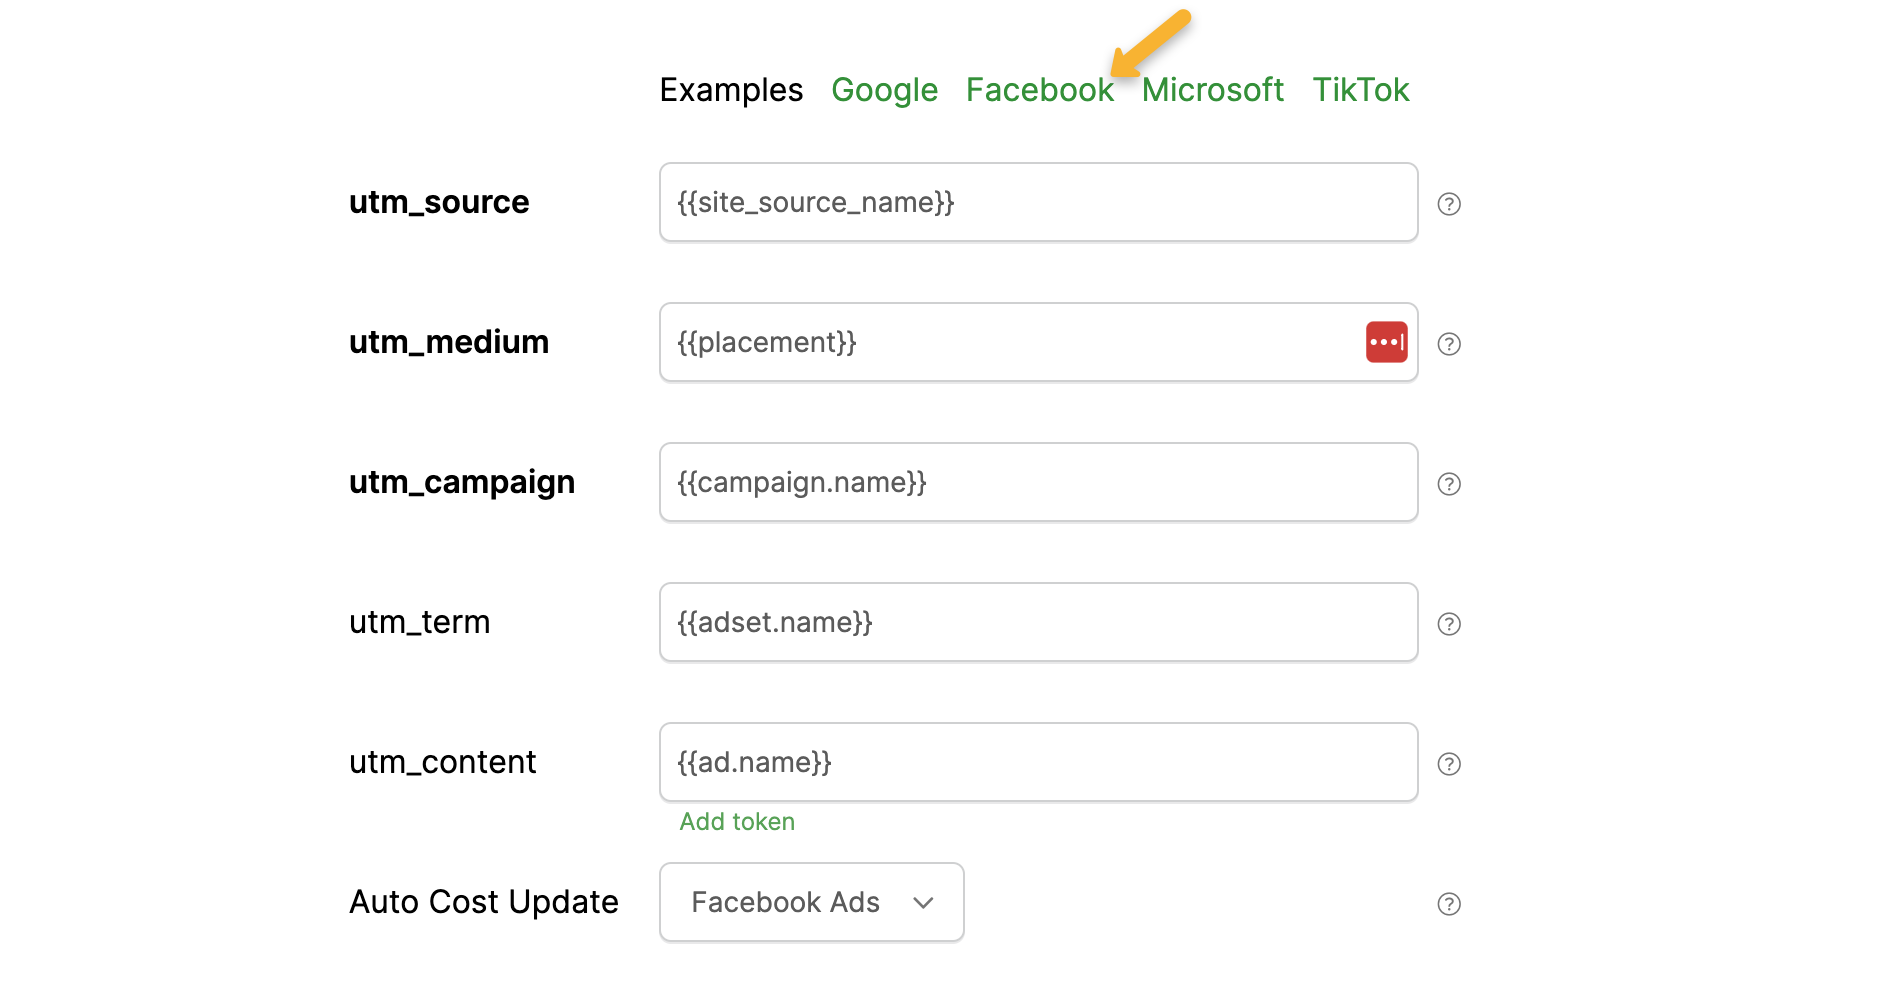This screenshot has width=1892, height=988.
Task: Focus the {{ad.name}} text field
Action: point(1038,762)
